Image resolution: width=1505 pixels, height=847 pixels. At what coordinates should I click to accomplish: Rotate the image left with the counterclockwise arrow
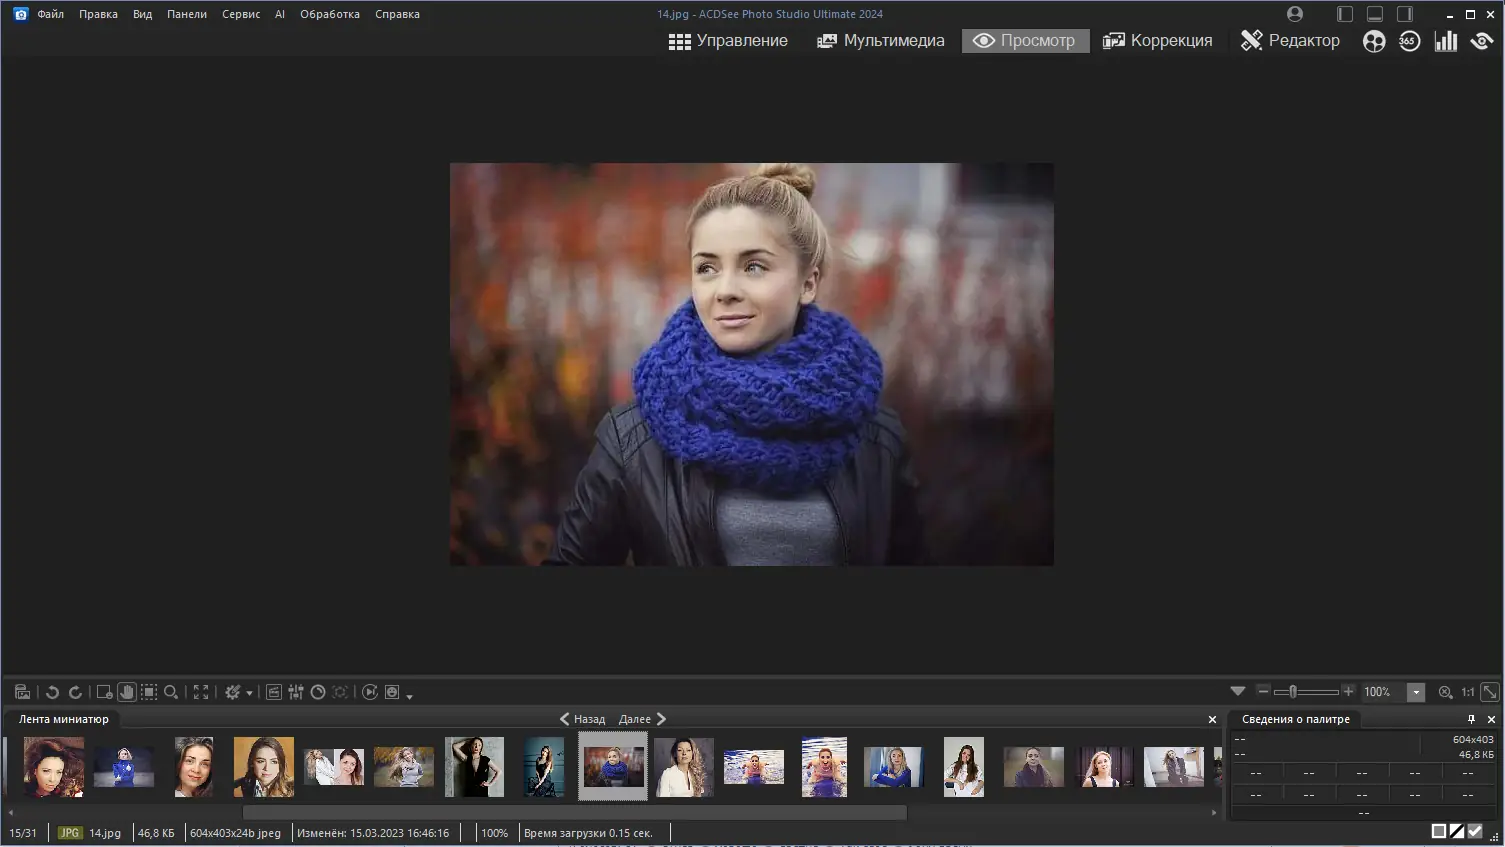point(52,692)
